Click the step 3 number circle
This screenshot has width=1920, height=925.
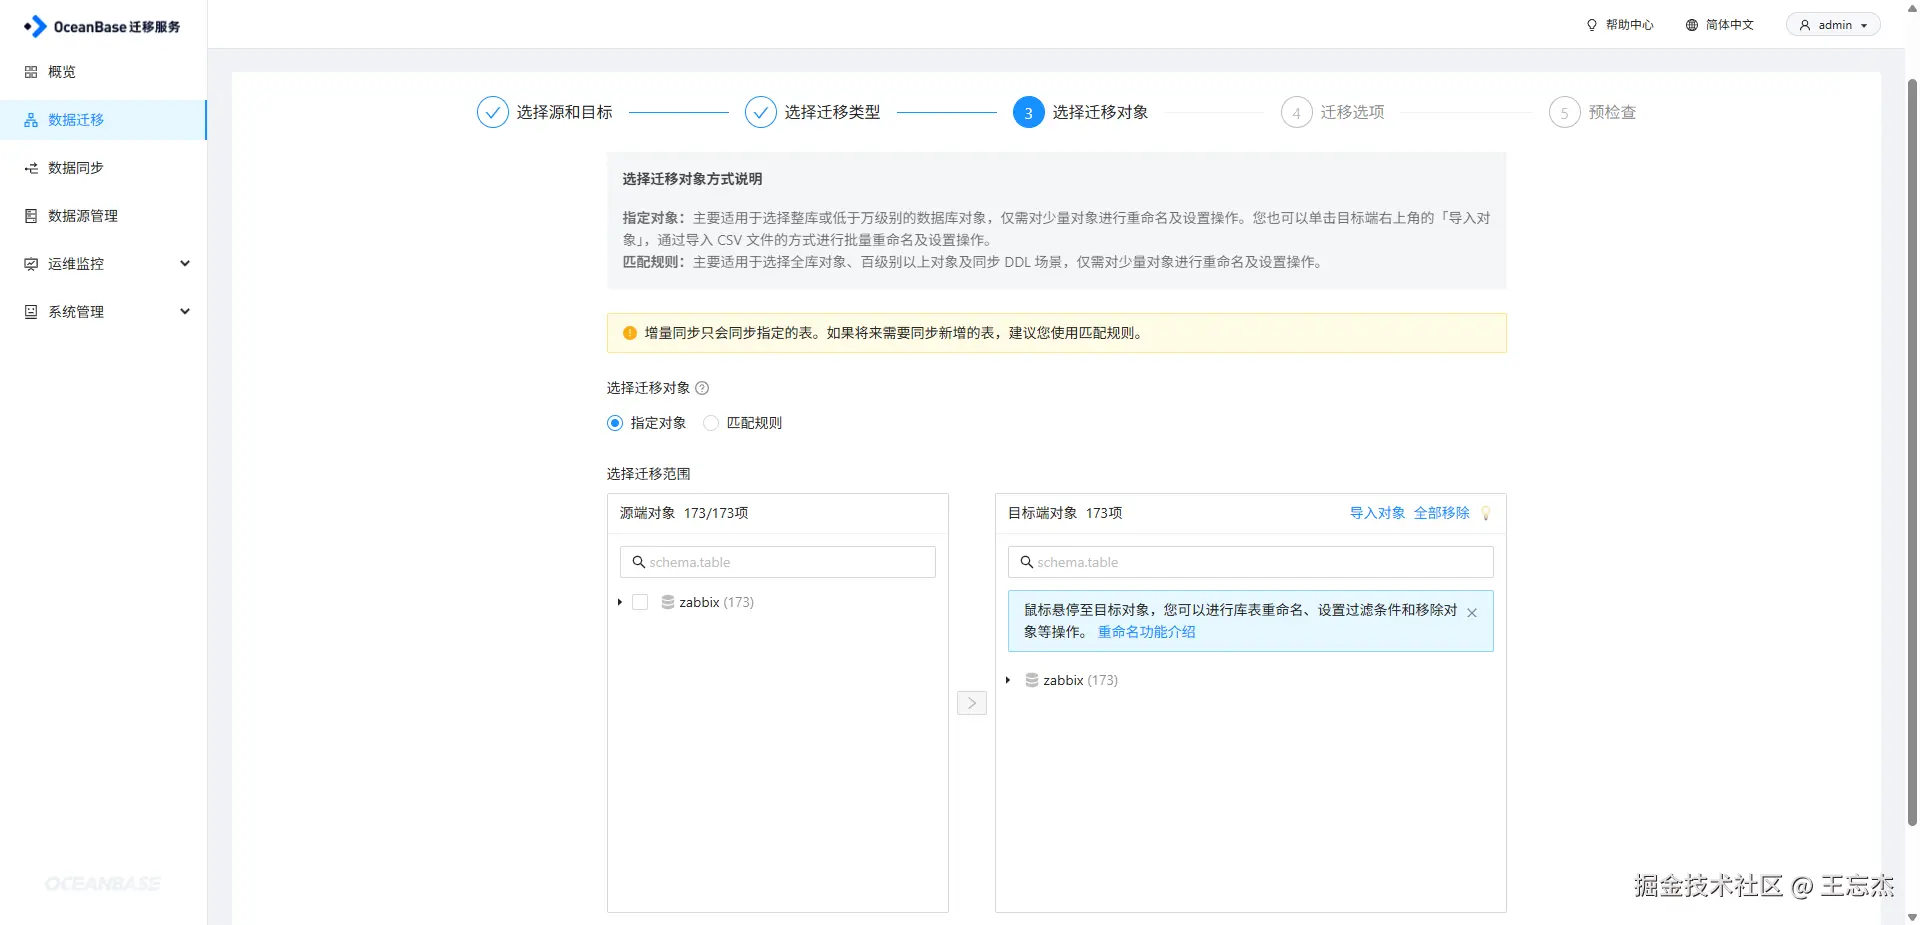point(1029,112)
